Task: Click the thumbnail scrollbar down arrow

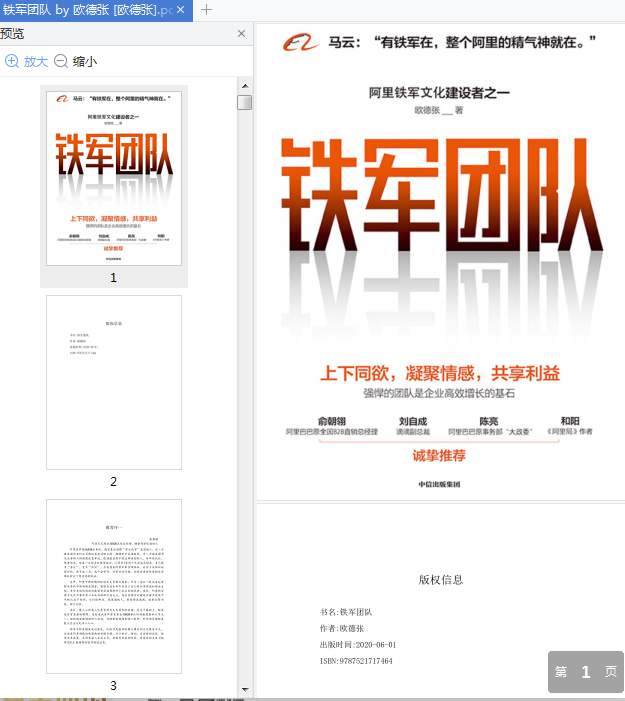Action: 245,690
